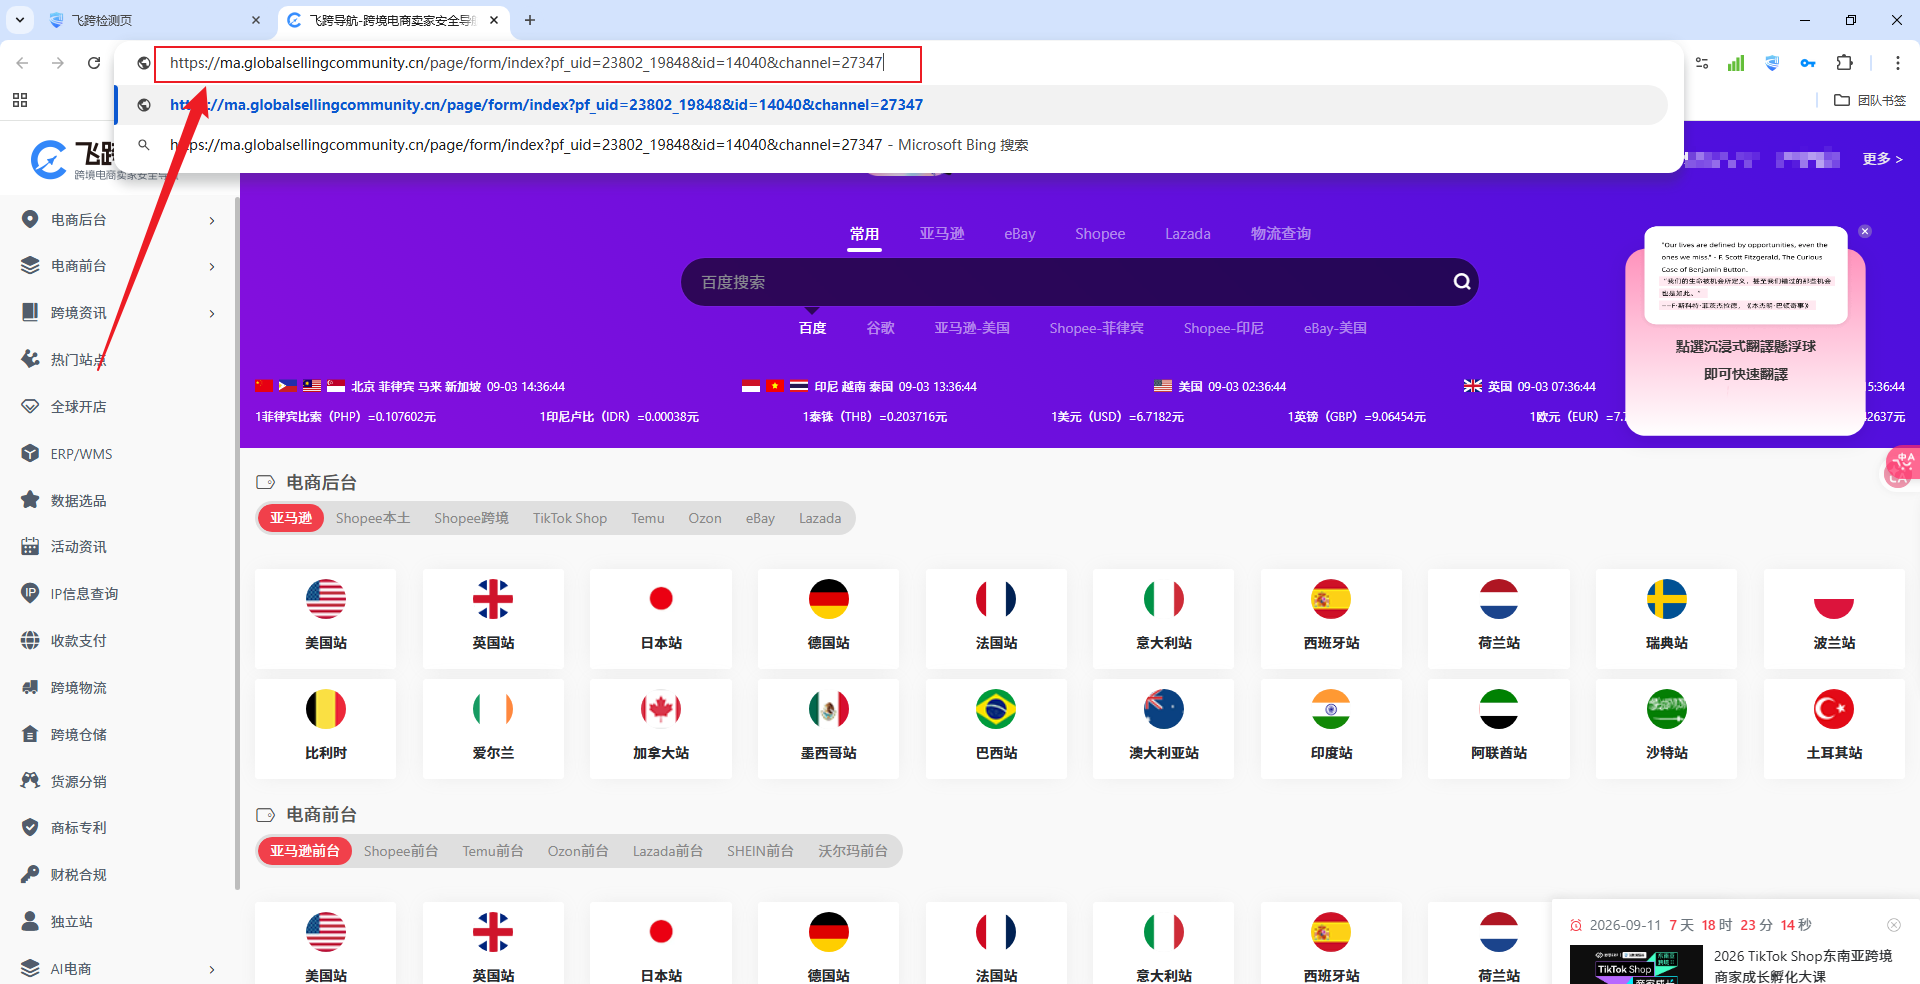Open the 团队书签 bookmarks folder
Screen dimensions: 1920x984
tap(1870, 100)
